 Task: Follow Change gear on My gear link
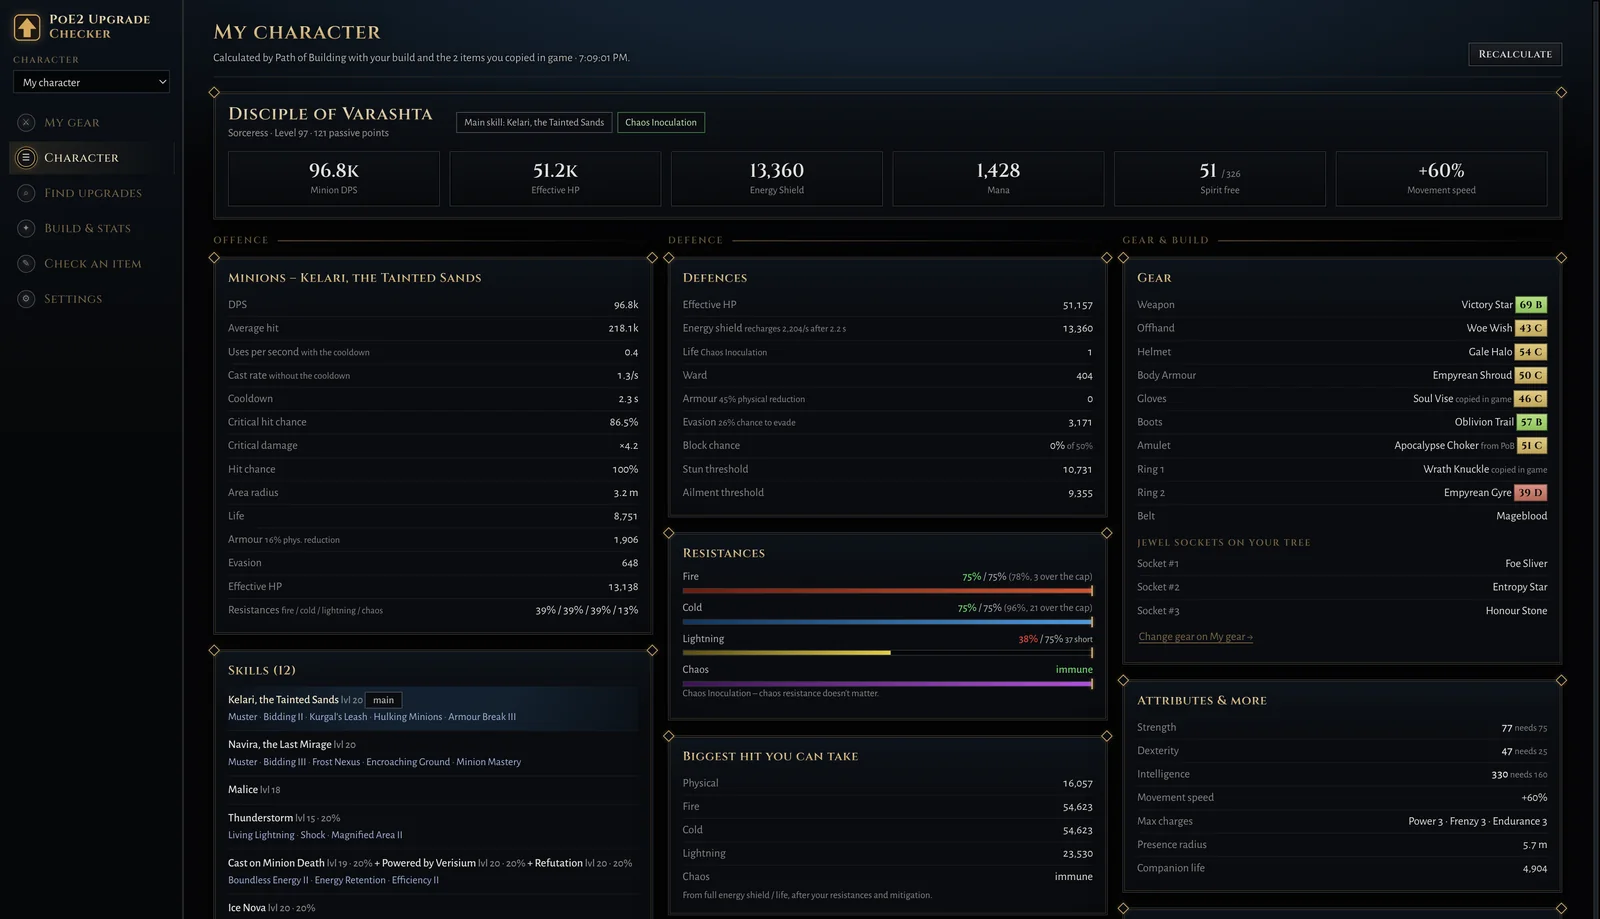click(1195, 637)
